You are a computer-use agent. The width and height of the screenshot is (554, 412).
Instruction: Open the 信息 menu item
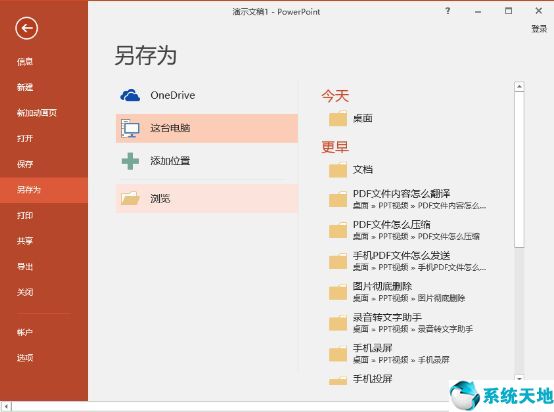[x=25, y=62]
